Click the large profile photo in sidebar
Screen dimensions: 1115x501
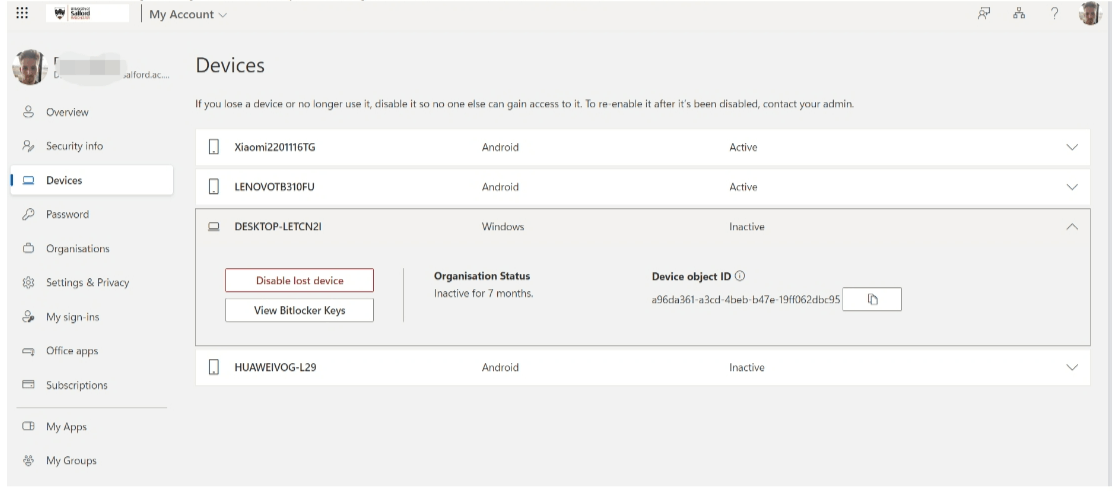(29, 68)
